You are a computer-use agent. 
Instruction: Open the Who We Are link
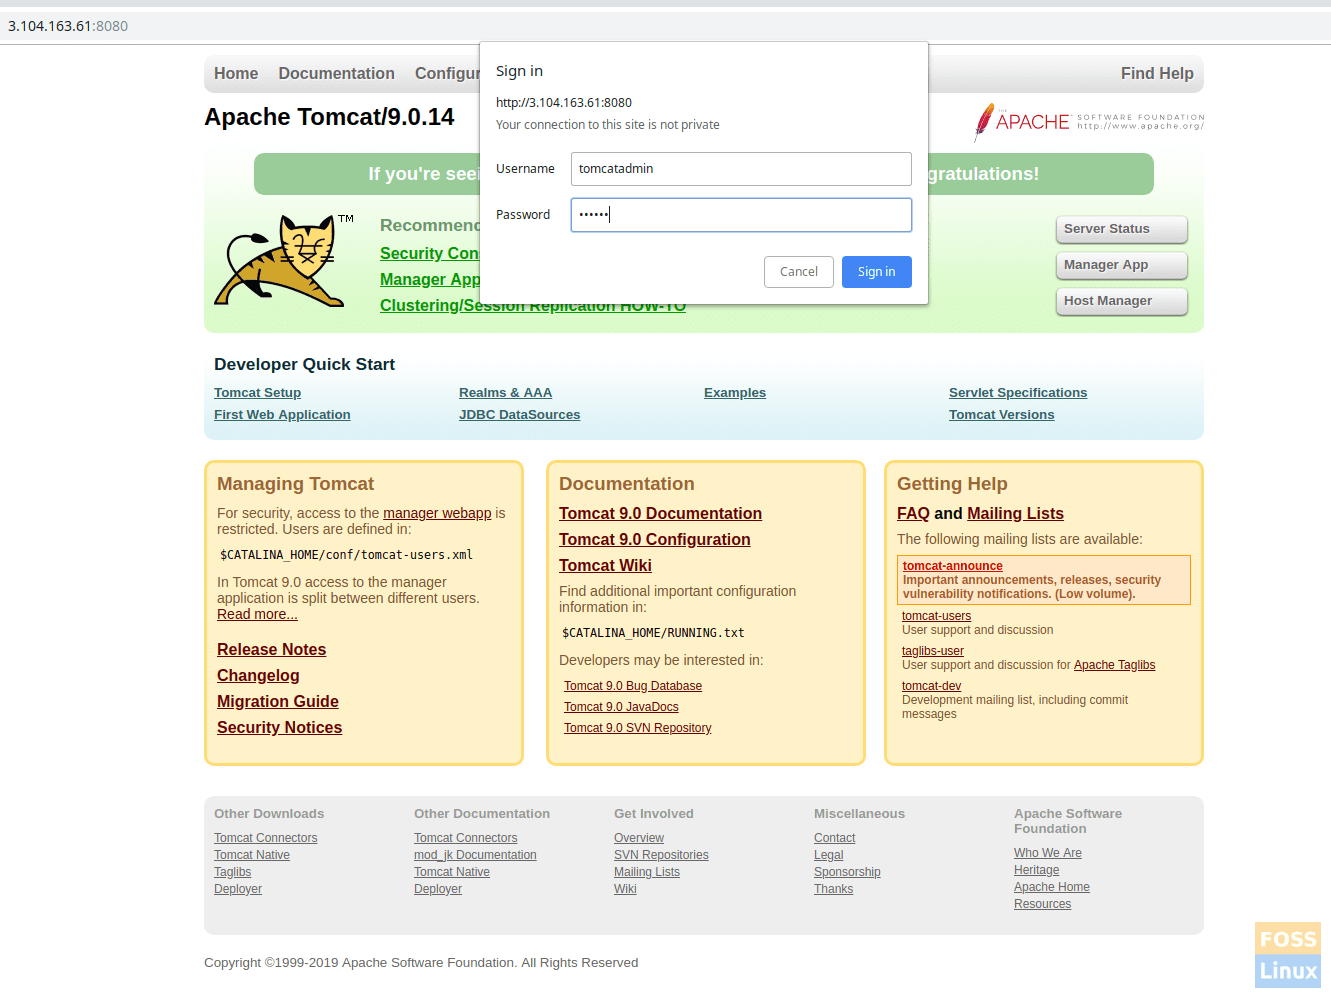[1047, 853]
